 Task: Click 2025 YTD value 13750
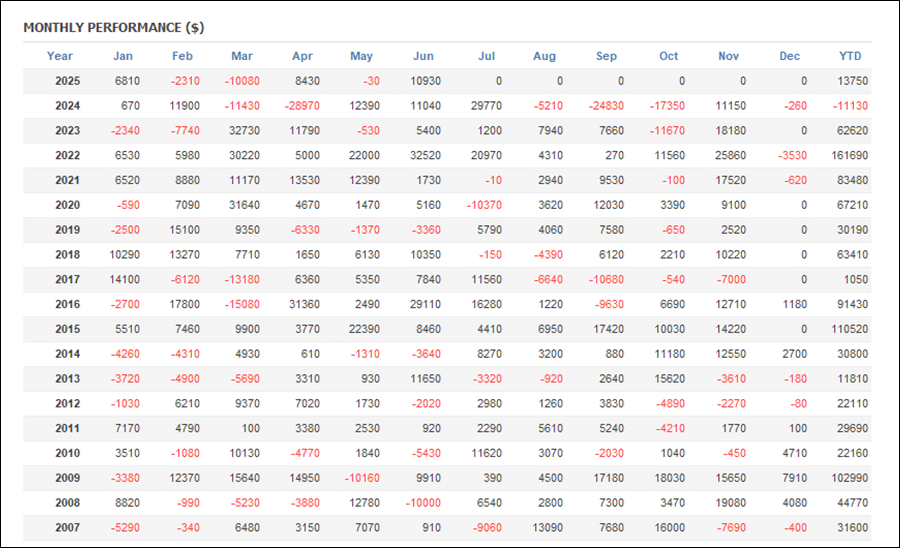tap(853, 81)
